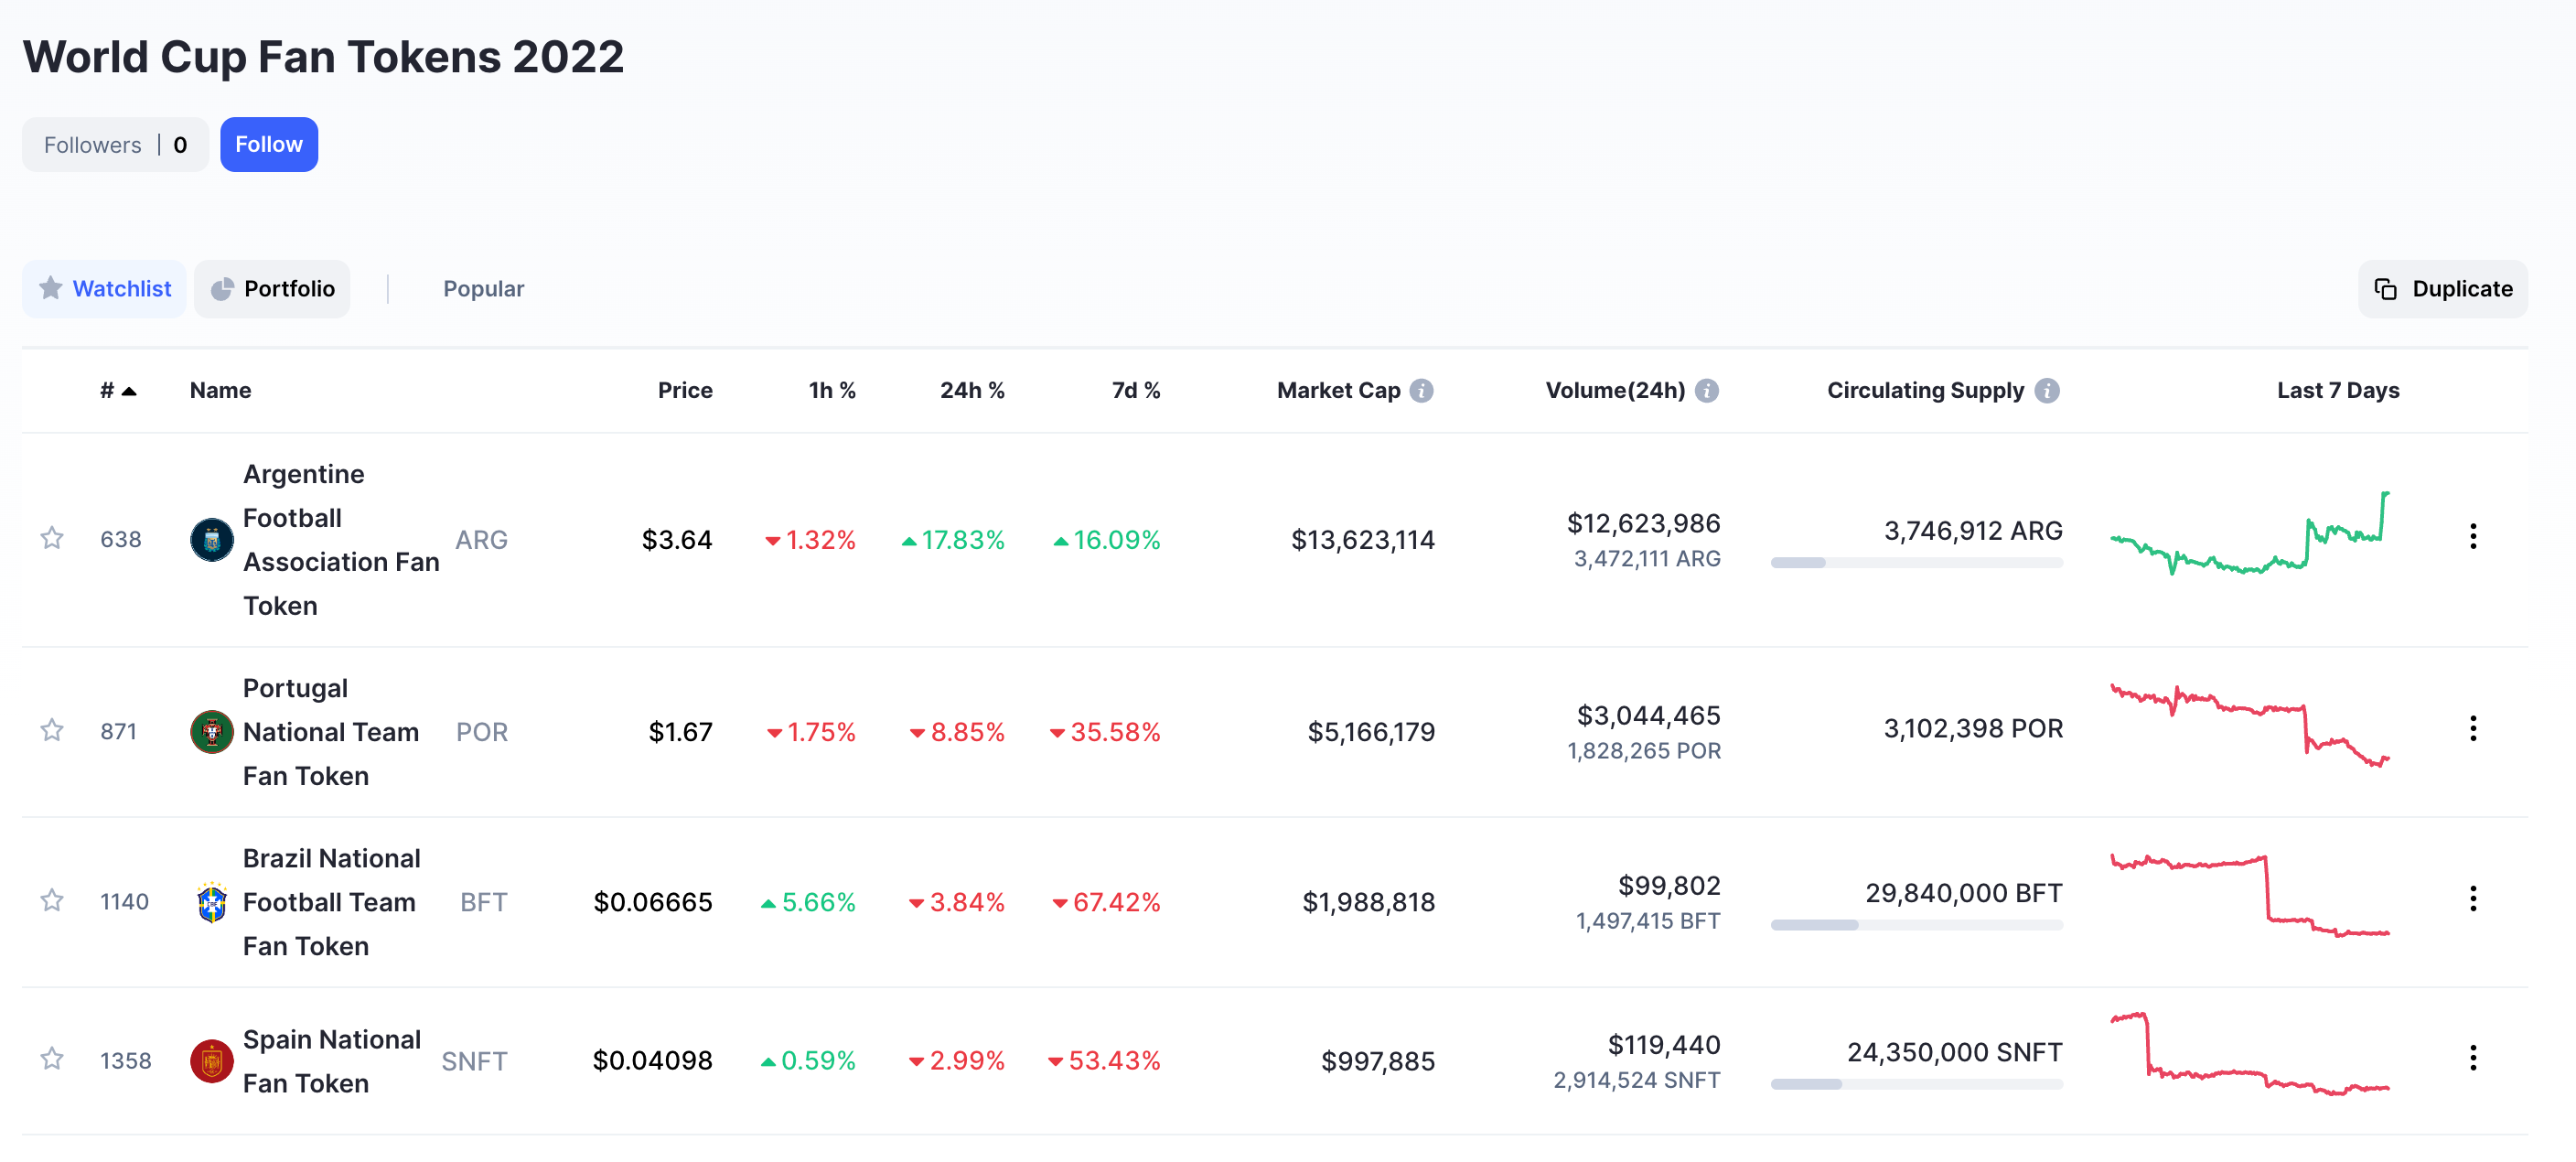
Task: Click the Last 7 Days column header
Action: 2338,391
